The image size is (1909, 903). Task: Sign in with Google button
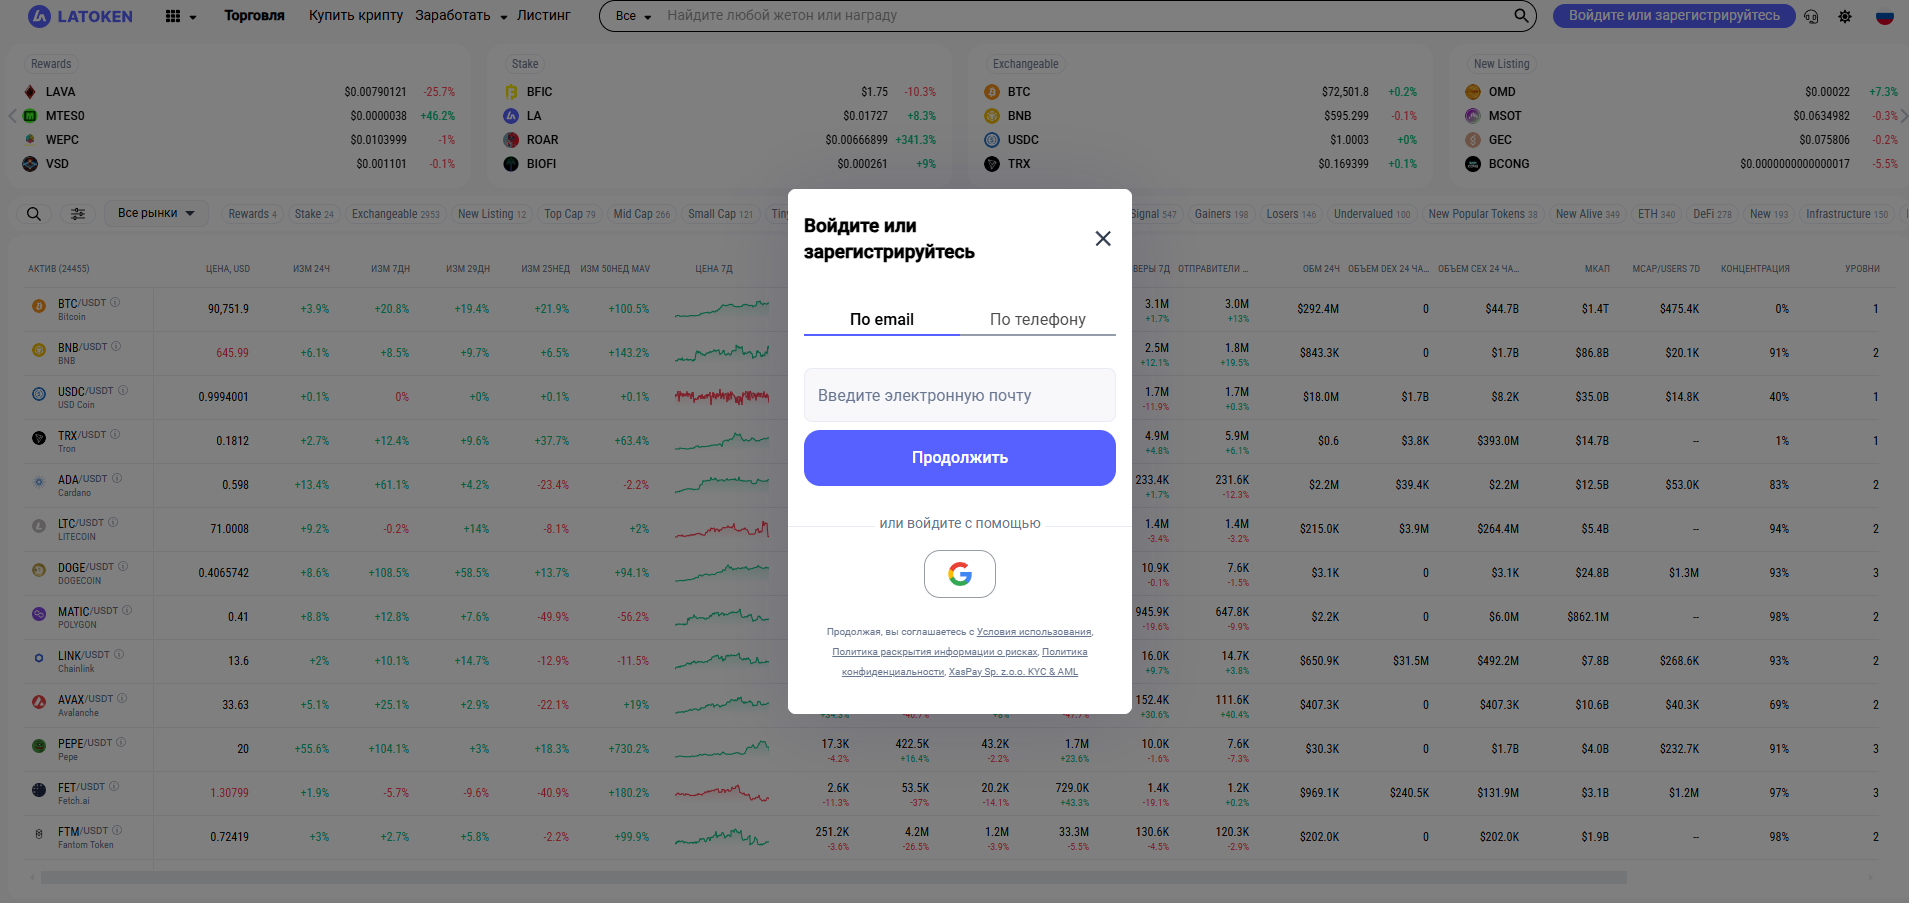pyautogui.click(x=960, y=574)
